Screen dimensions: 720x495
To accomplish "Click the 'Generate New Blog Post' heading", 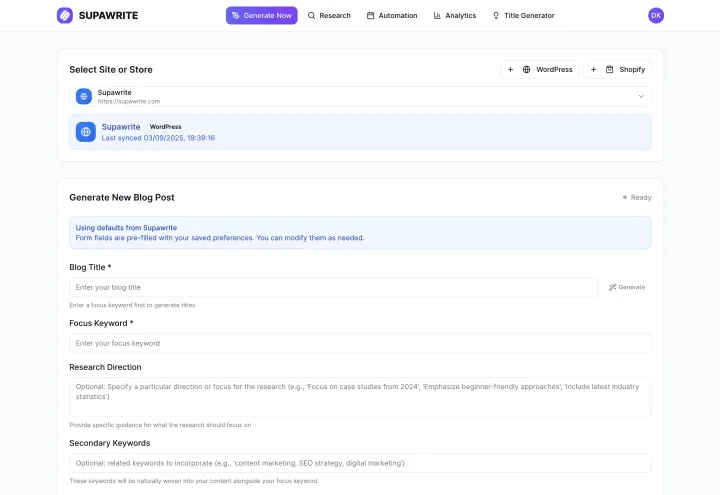I will 122,197.
